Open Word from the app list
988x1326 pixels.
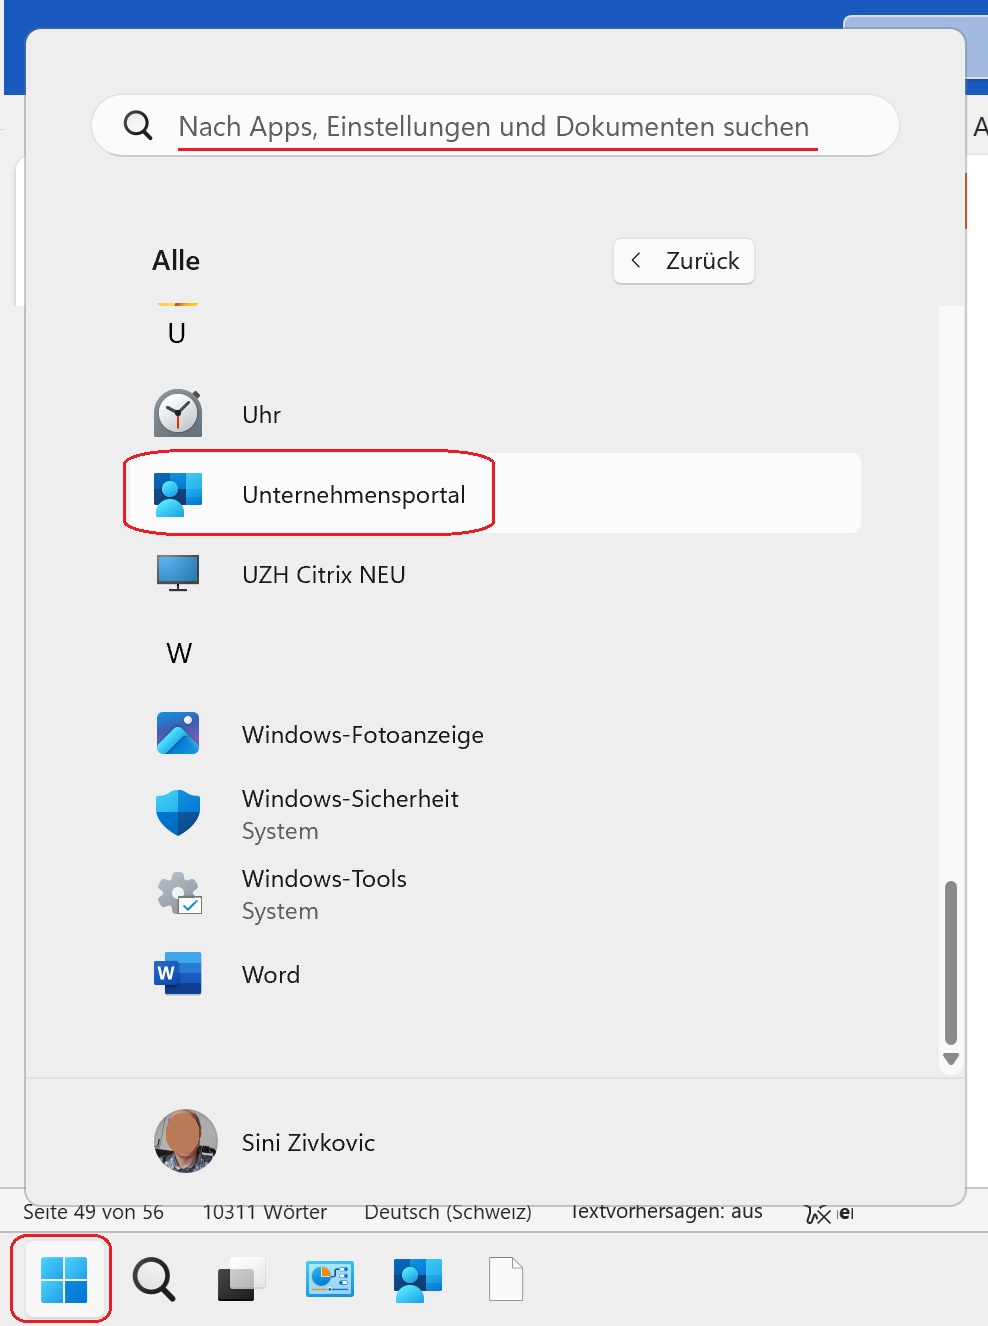[270, 973]
